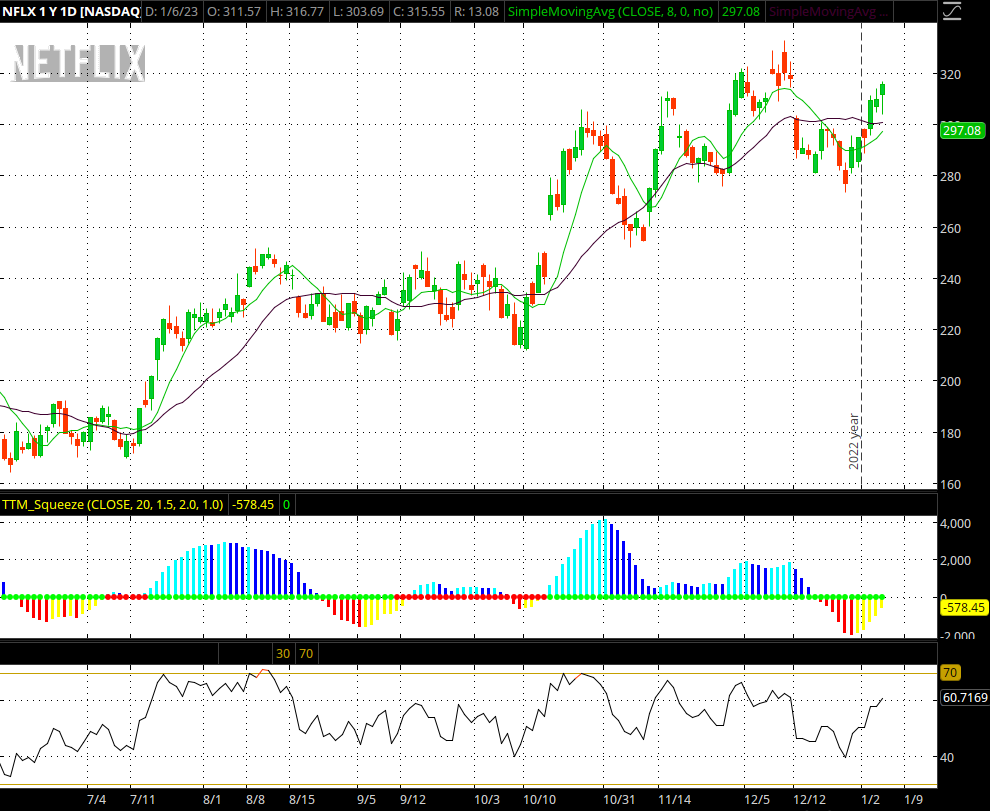990x811 pixels.
Task: Click the low price L: 303.69
Action: click(358, 11)
